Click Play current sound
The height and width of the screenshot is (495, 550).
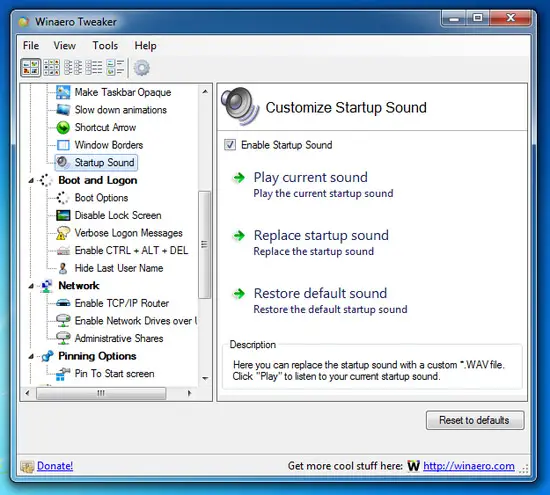coord(310,177)
